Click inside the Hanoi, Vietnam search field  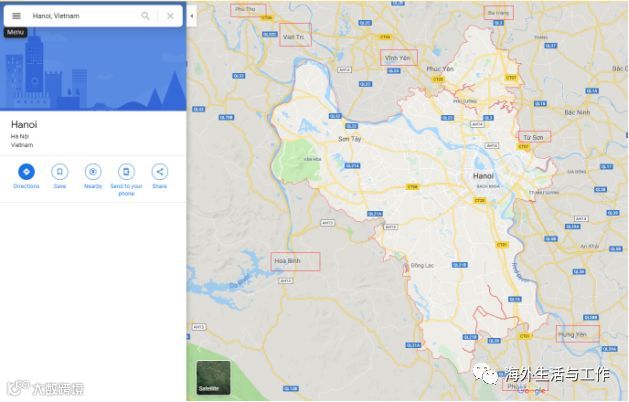coord(84,16)
